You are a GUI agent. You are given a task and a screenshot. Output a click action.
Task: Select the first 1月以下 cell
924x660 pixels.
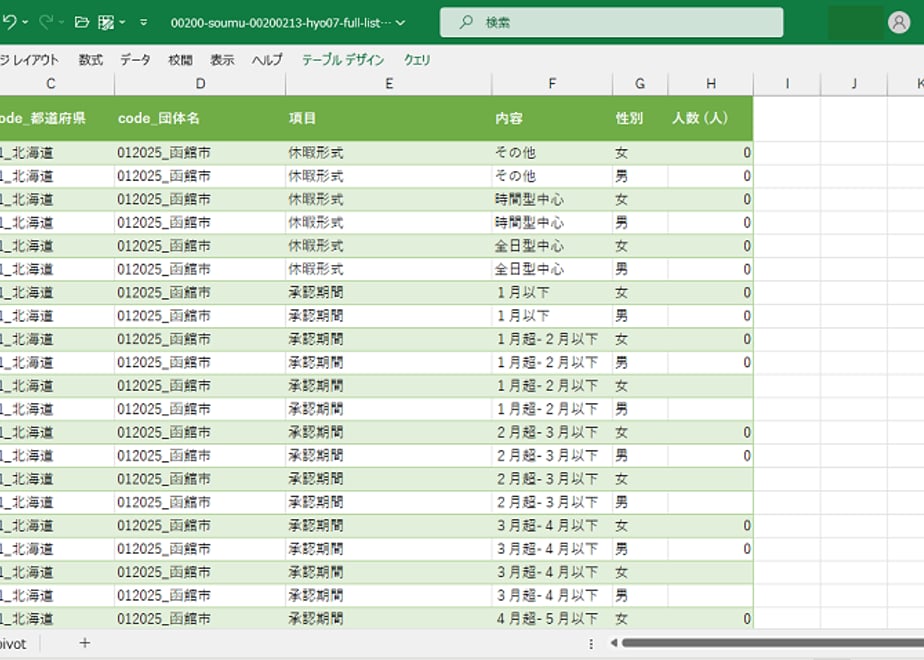coord(552,293)
